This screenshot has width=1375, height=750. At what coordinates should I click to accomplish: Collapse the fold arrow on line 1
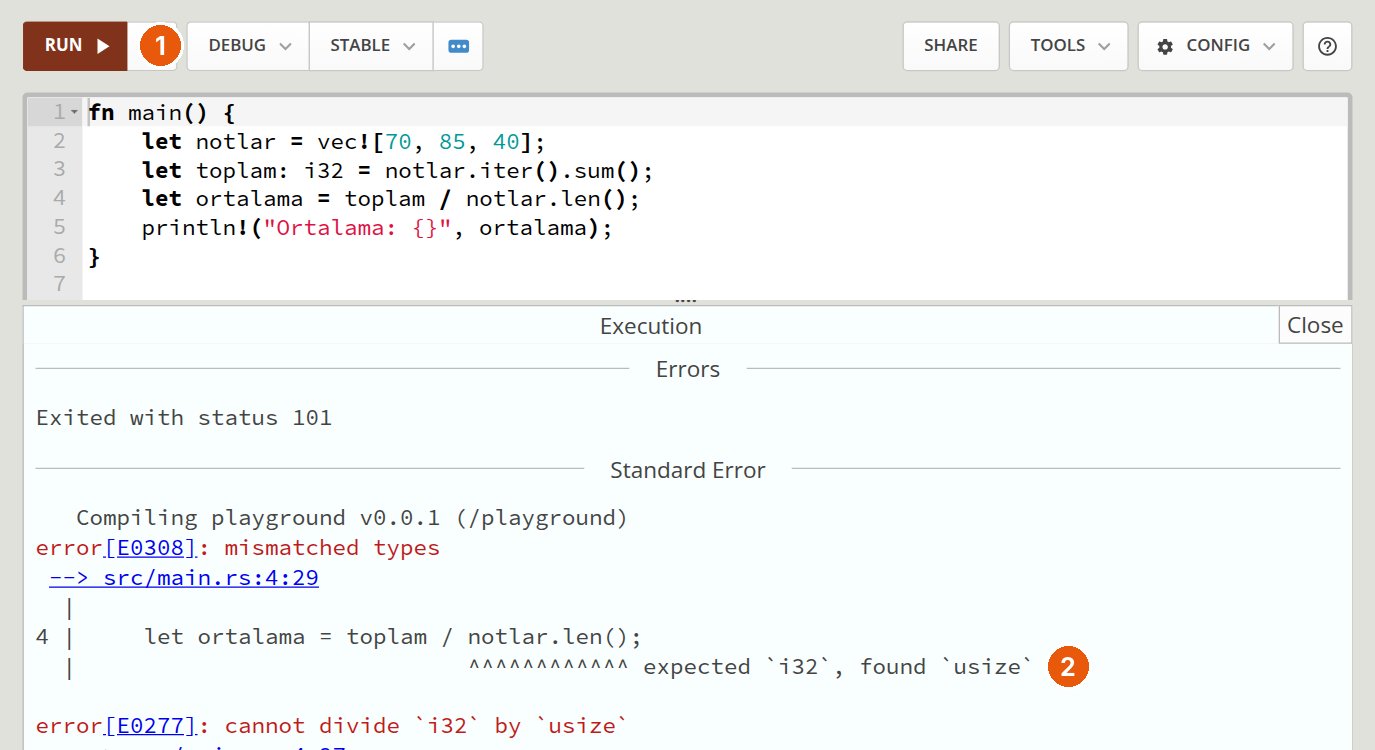[74, 113]
